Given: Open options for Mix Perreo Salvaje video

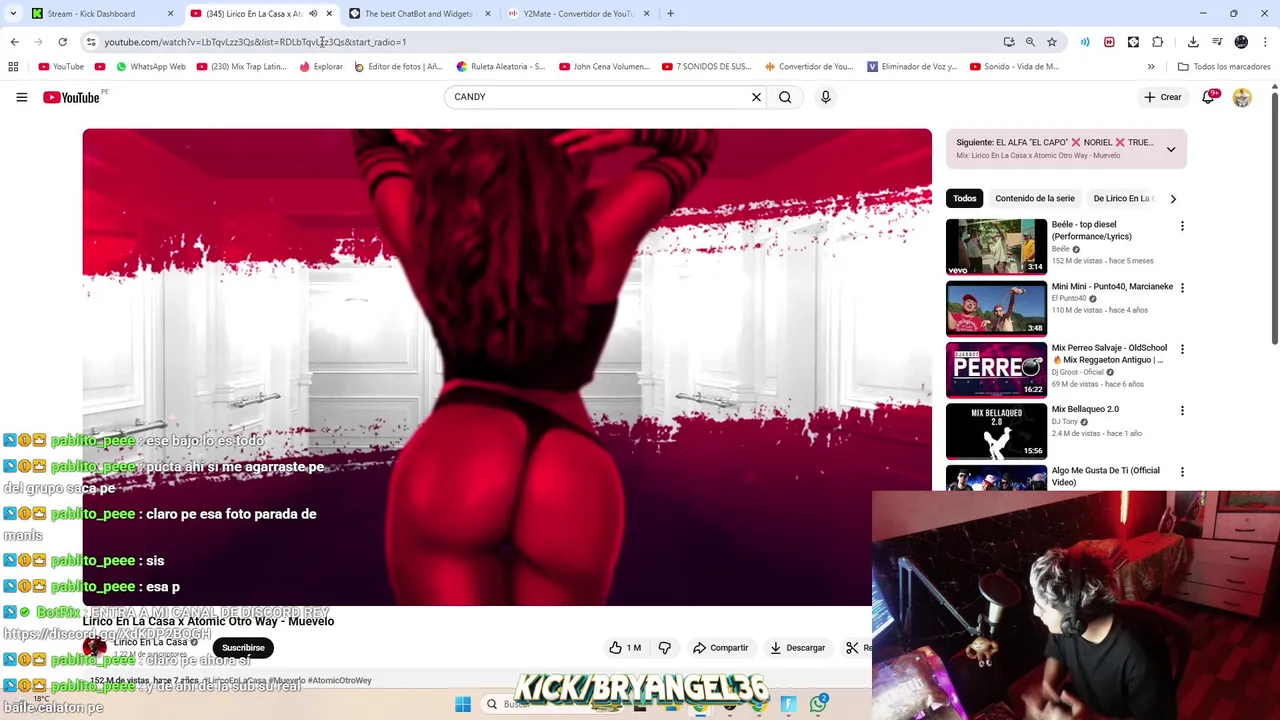Looking at the screenshot, I should tap(1182, 350).
